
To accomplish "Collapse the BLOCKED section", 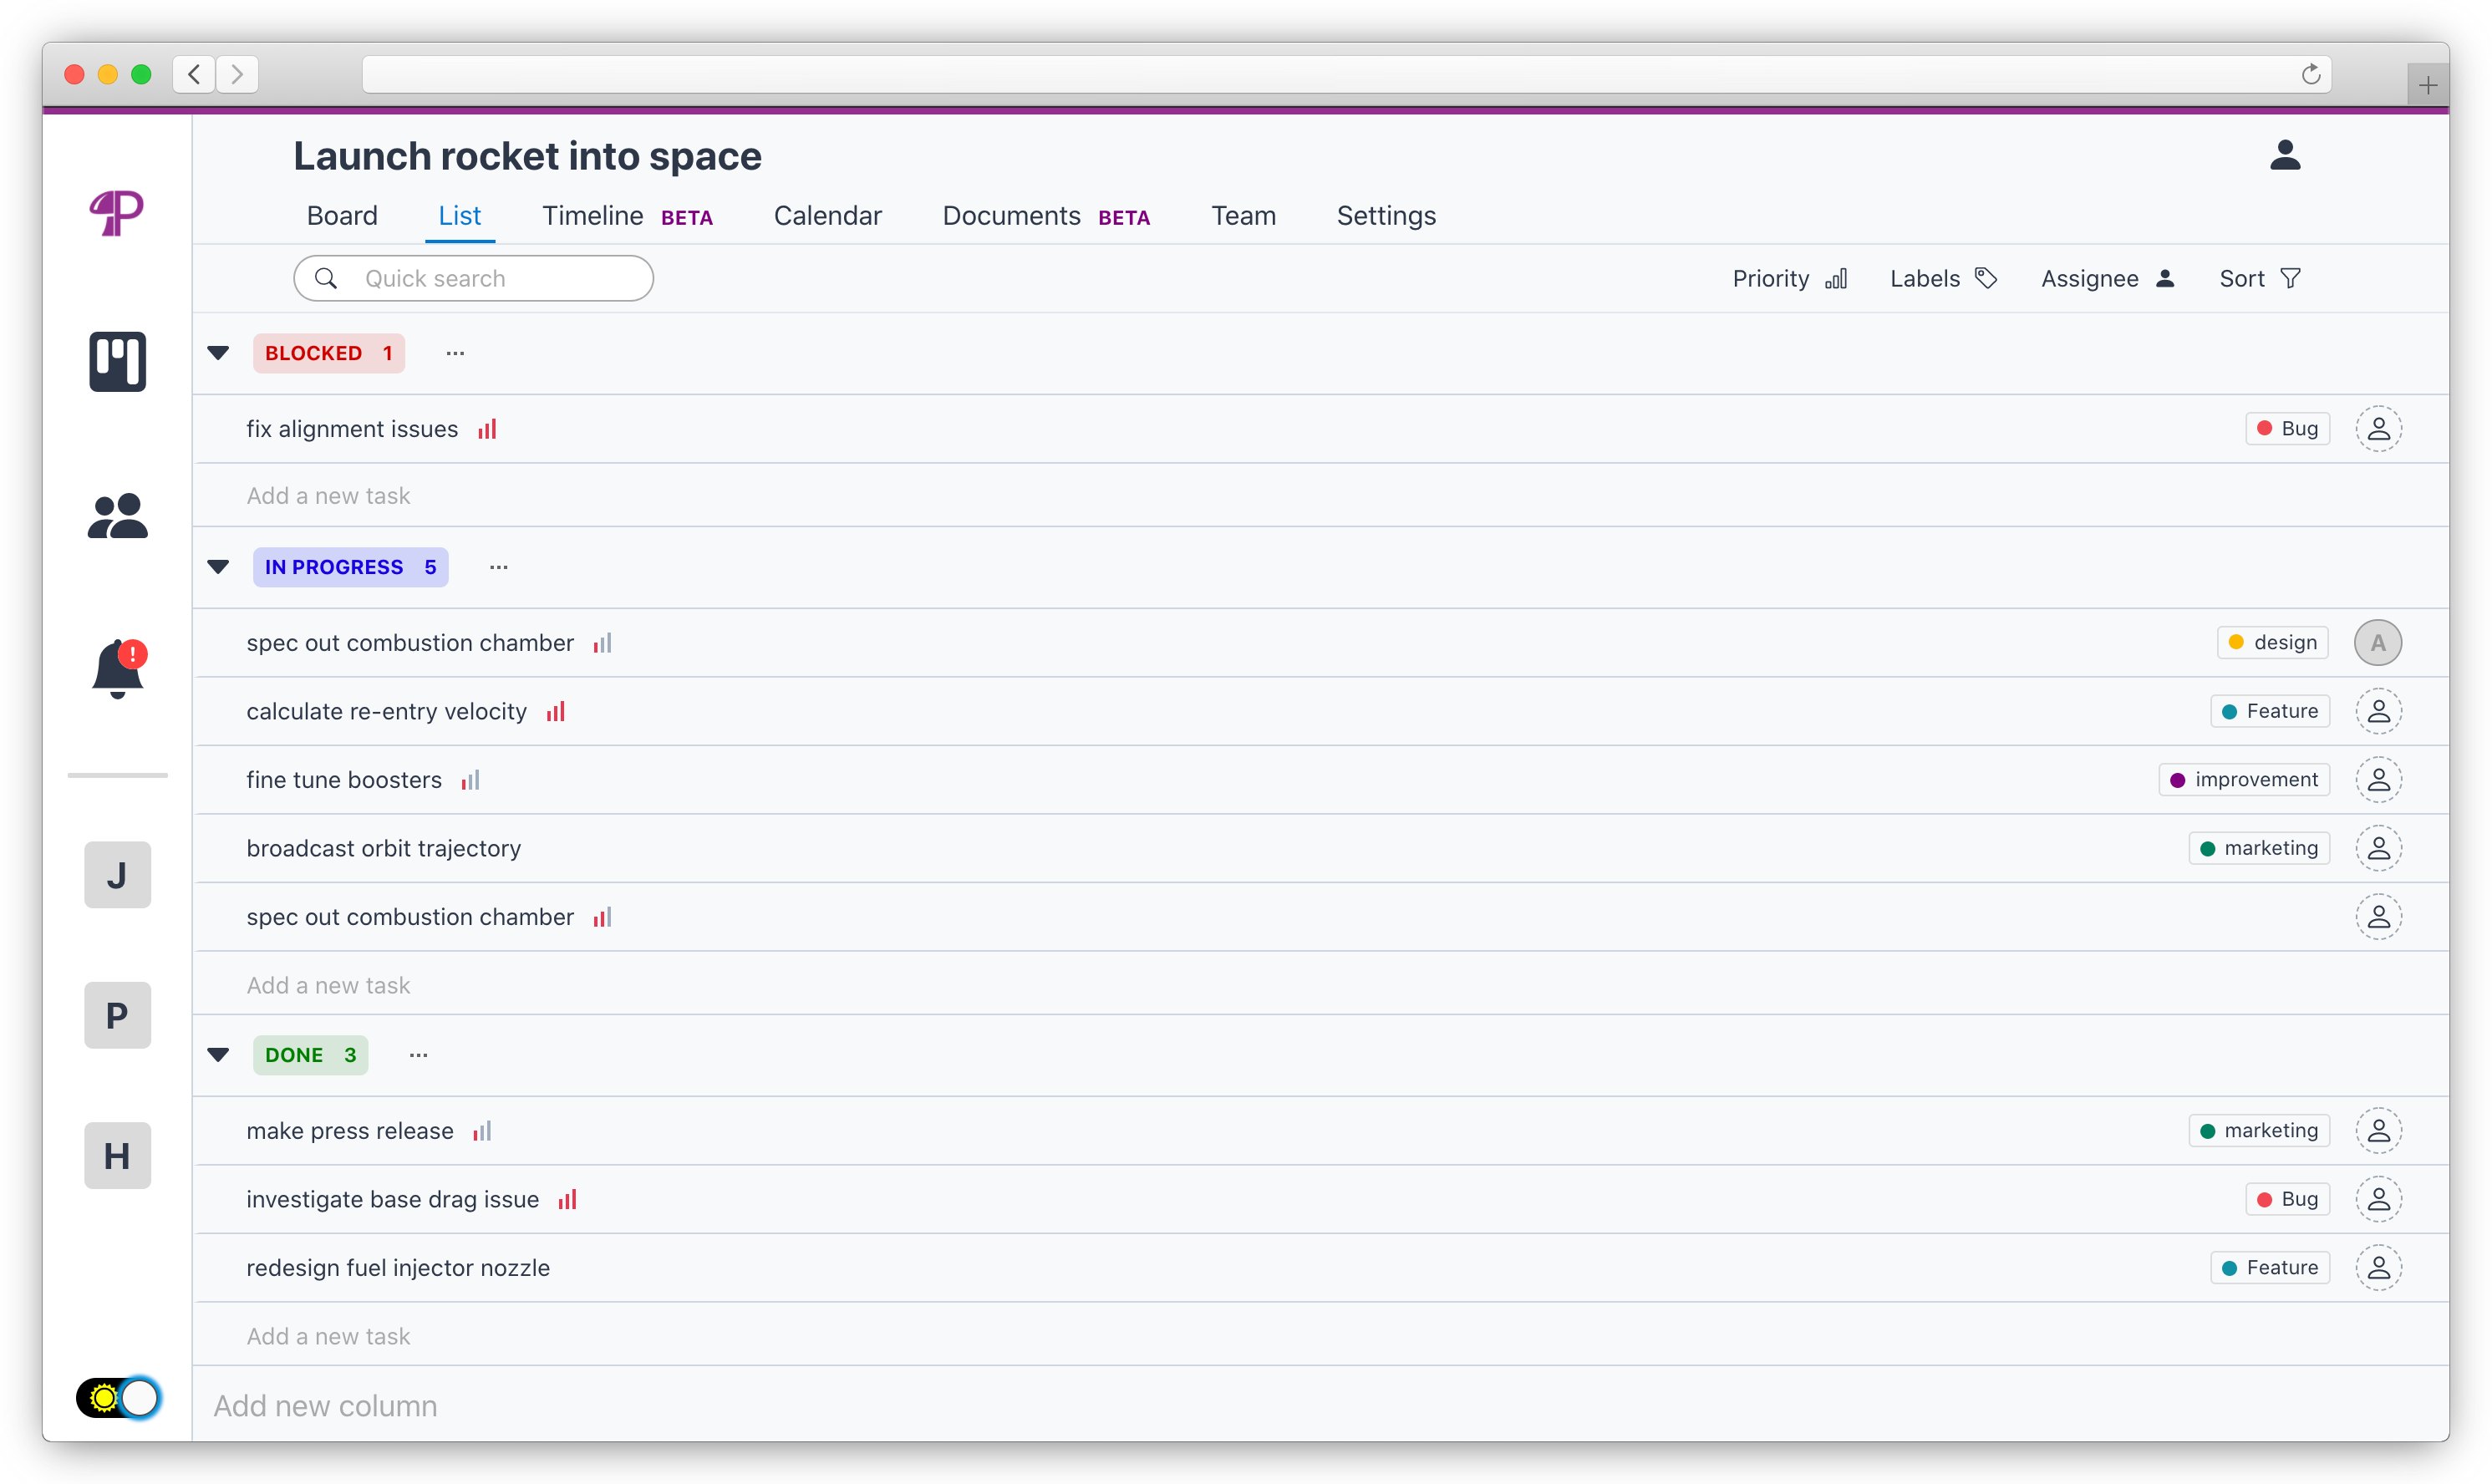I will coord(218,353).
